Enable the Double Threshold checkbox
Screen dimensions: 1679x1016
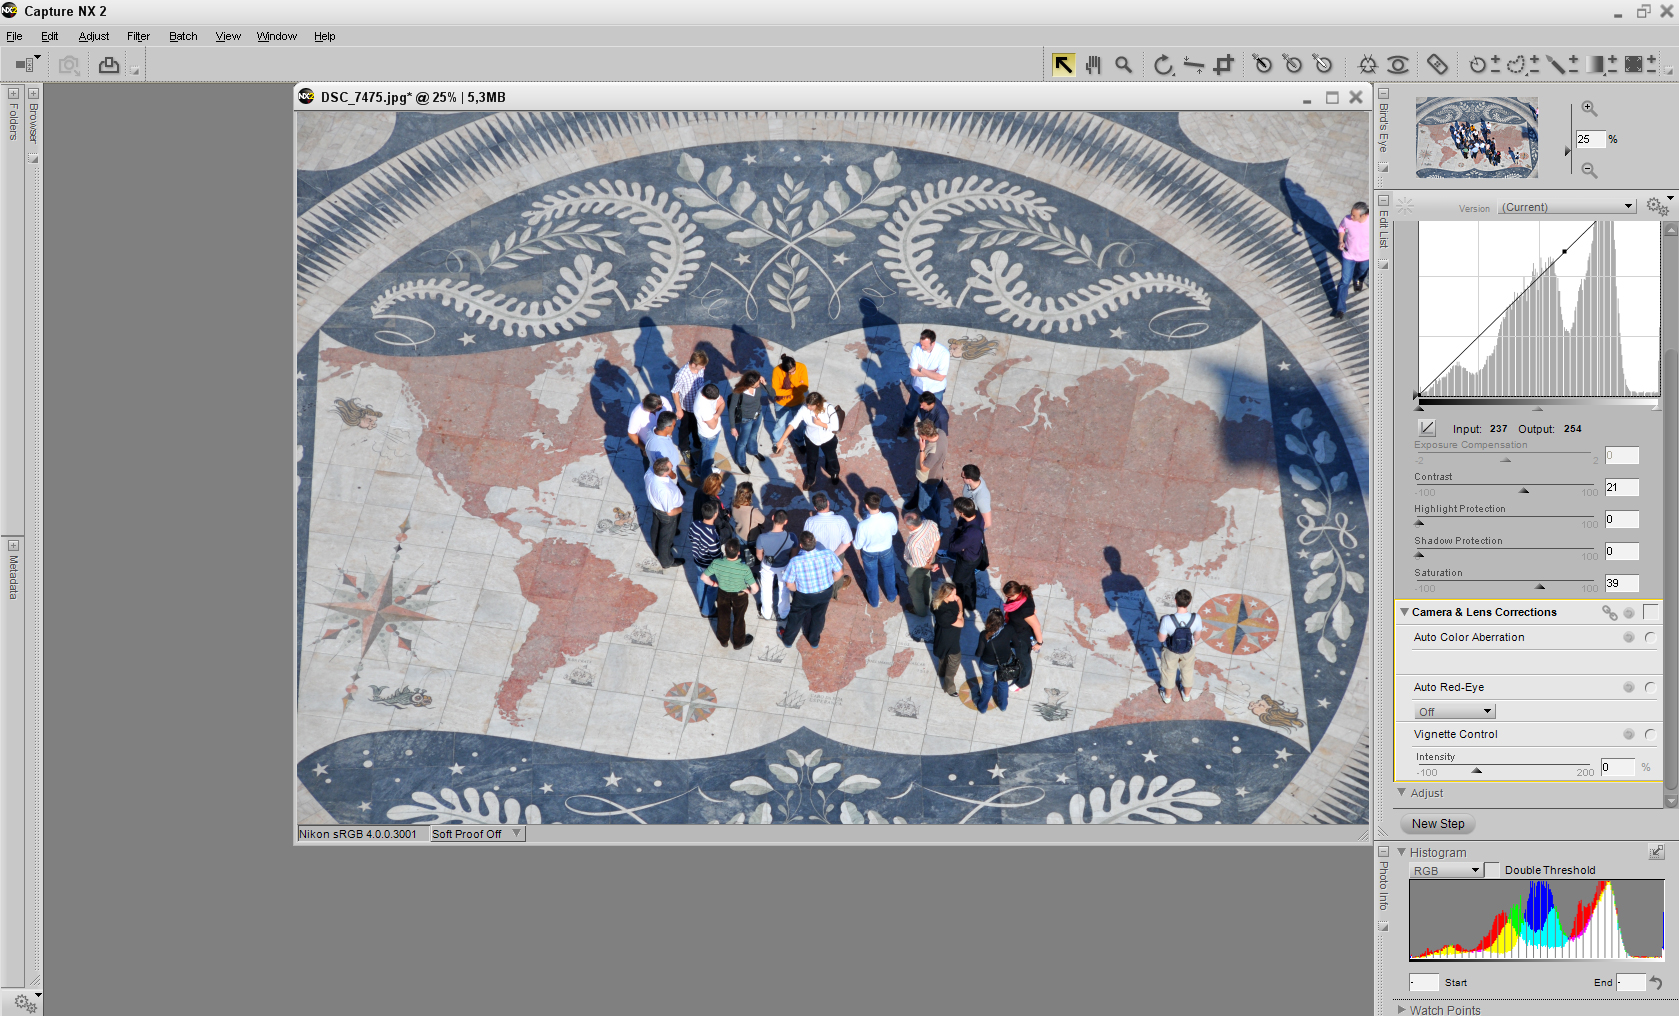[x=1493, y=870]
